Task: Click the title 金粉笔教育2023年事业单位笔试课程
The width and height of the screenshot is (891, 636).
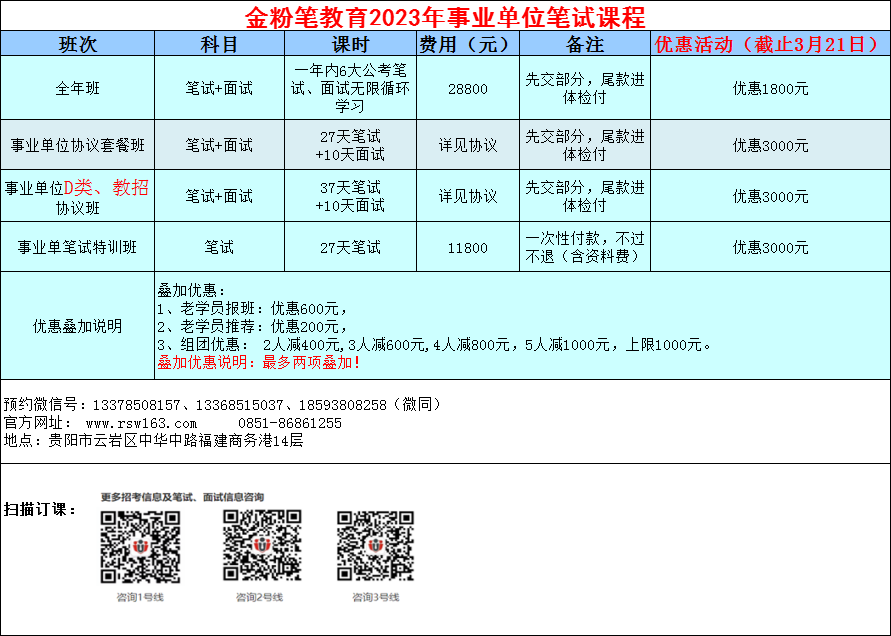Action: [x=445, y=16]
